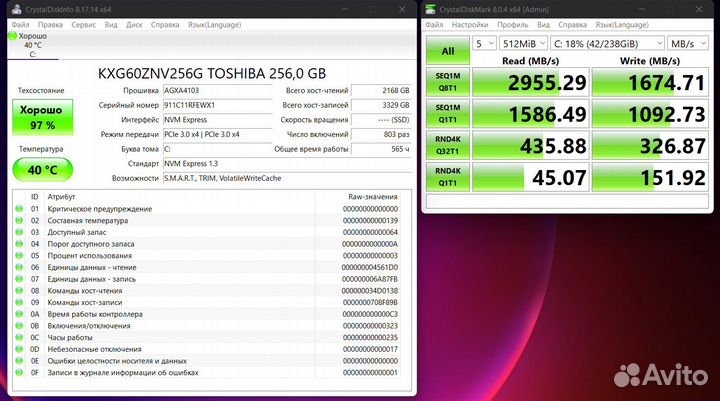Open Сервис menu in CrystalDiskInfo
This screenshot has height=401, width=720.
[x=84, y=25]
